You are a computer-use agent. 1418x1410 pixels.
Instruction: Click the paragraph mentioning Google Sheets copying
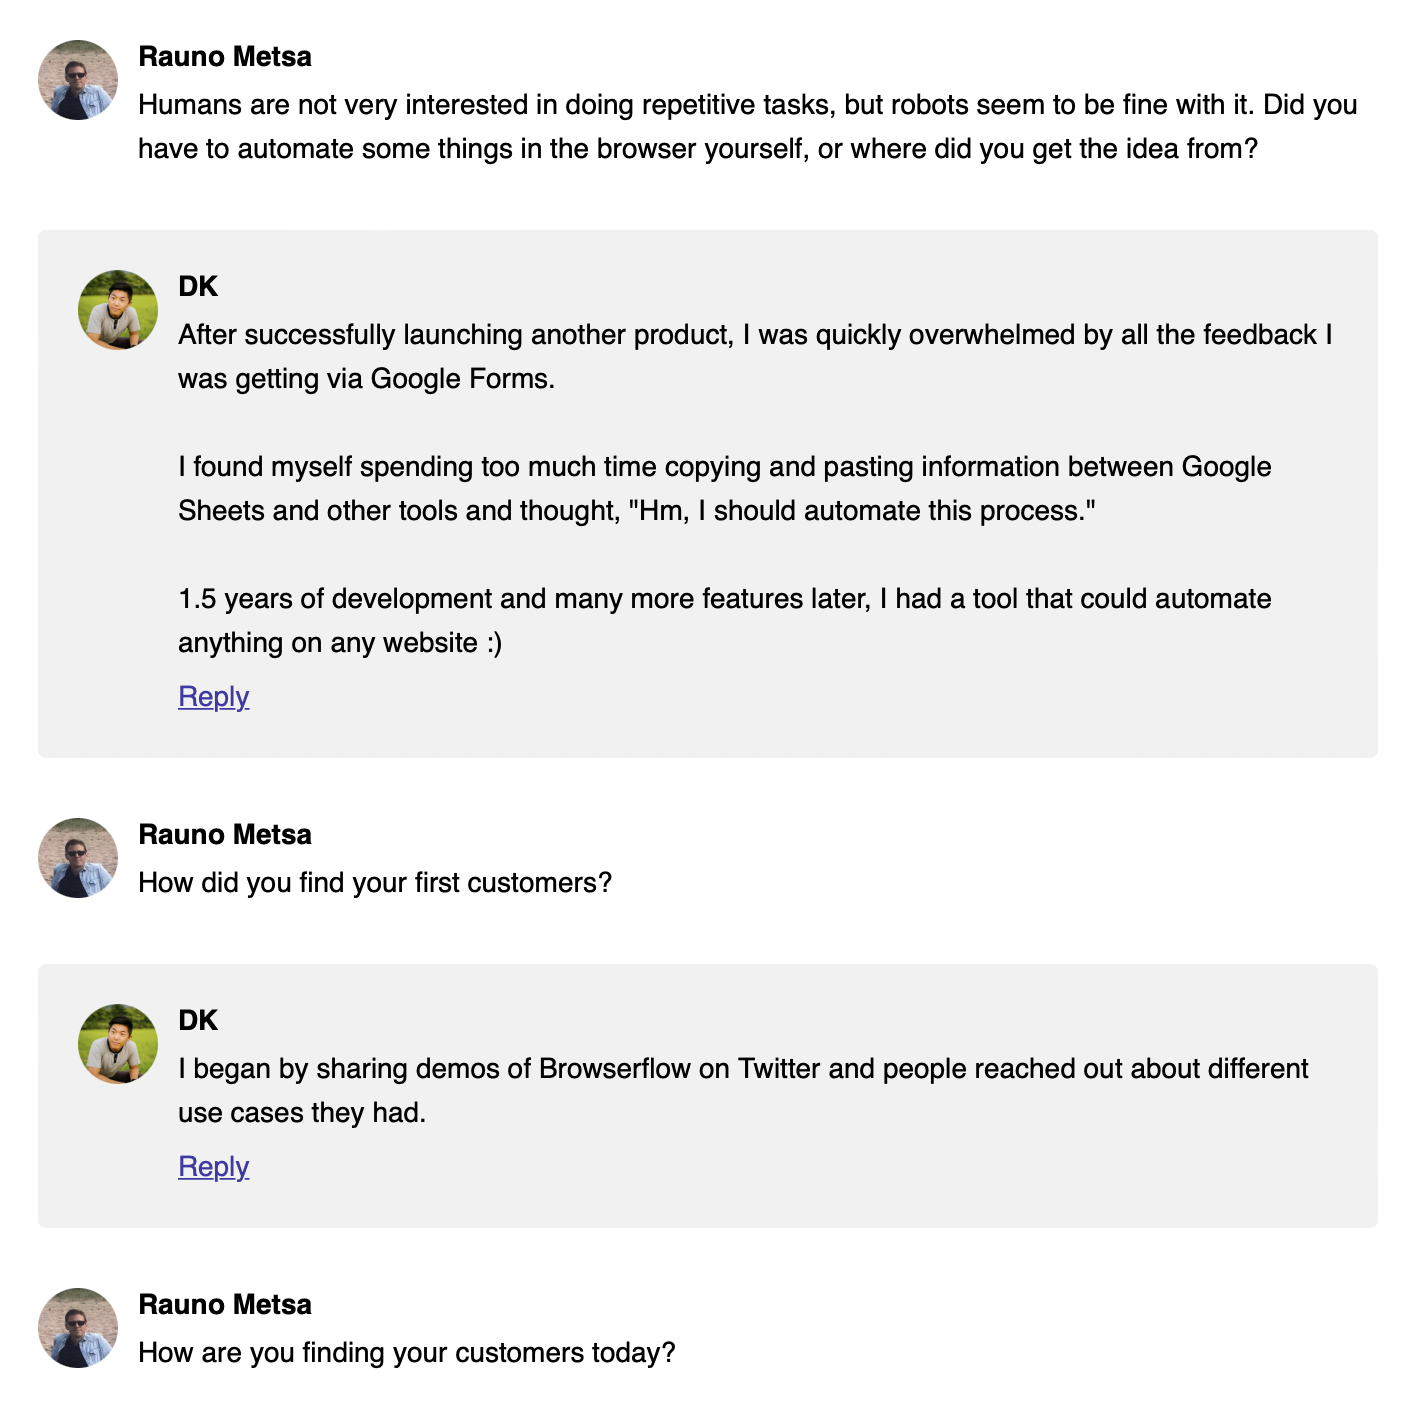725,489
